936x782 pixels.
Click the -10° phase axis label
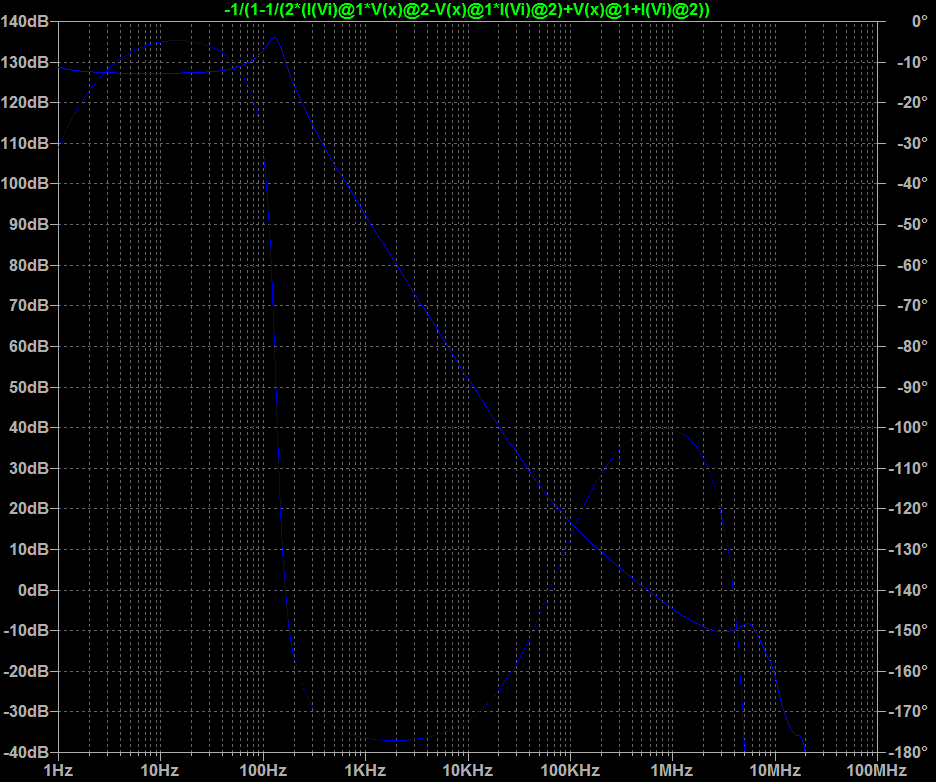click(x=912, y=62)
